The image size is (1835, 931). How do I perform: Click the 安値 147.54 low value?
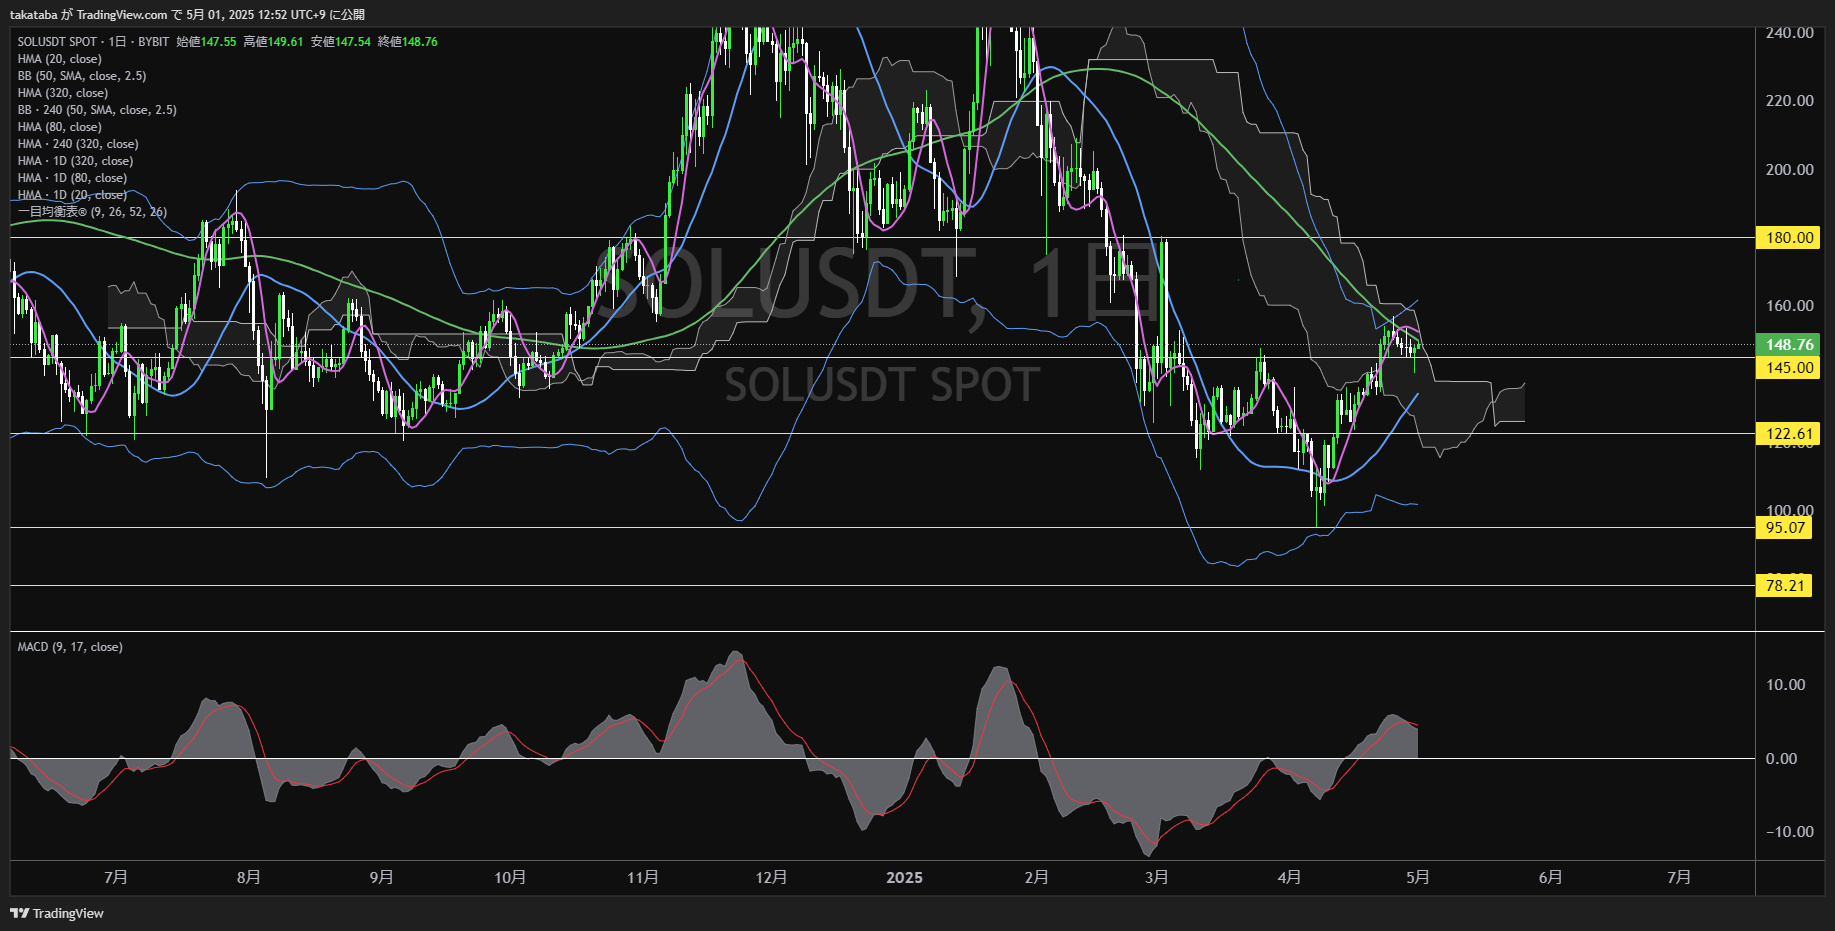(340, 42)
